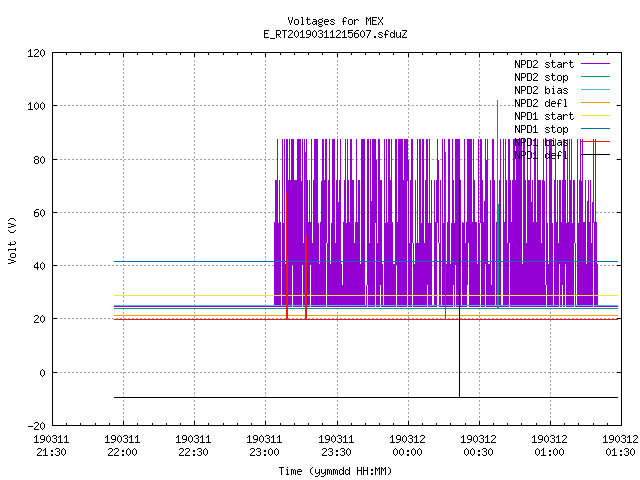Click the y-axis tick label 20
The width and height of the screenshot is (640, 480).
point(39,319)
